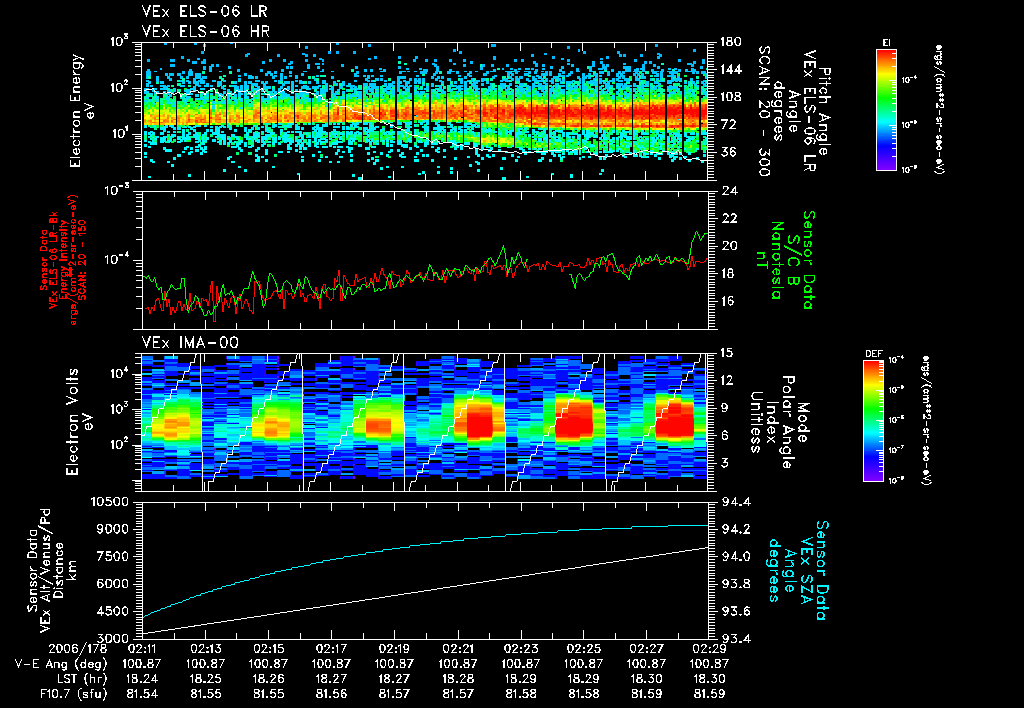Click the SZA axis tick label 93.8
This screenshot has width=1024, height=708.
(735, 584)
